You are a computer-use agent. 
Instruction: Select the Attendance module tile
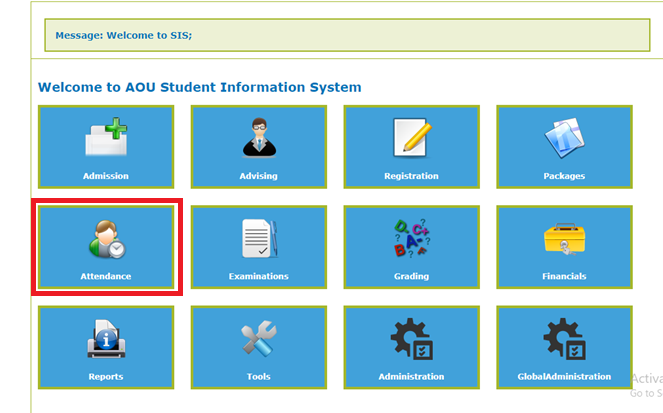(x=106, y=247)
